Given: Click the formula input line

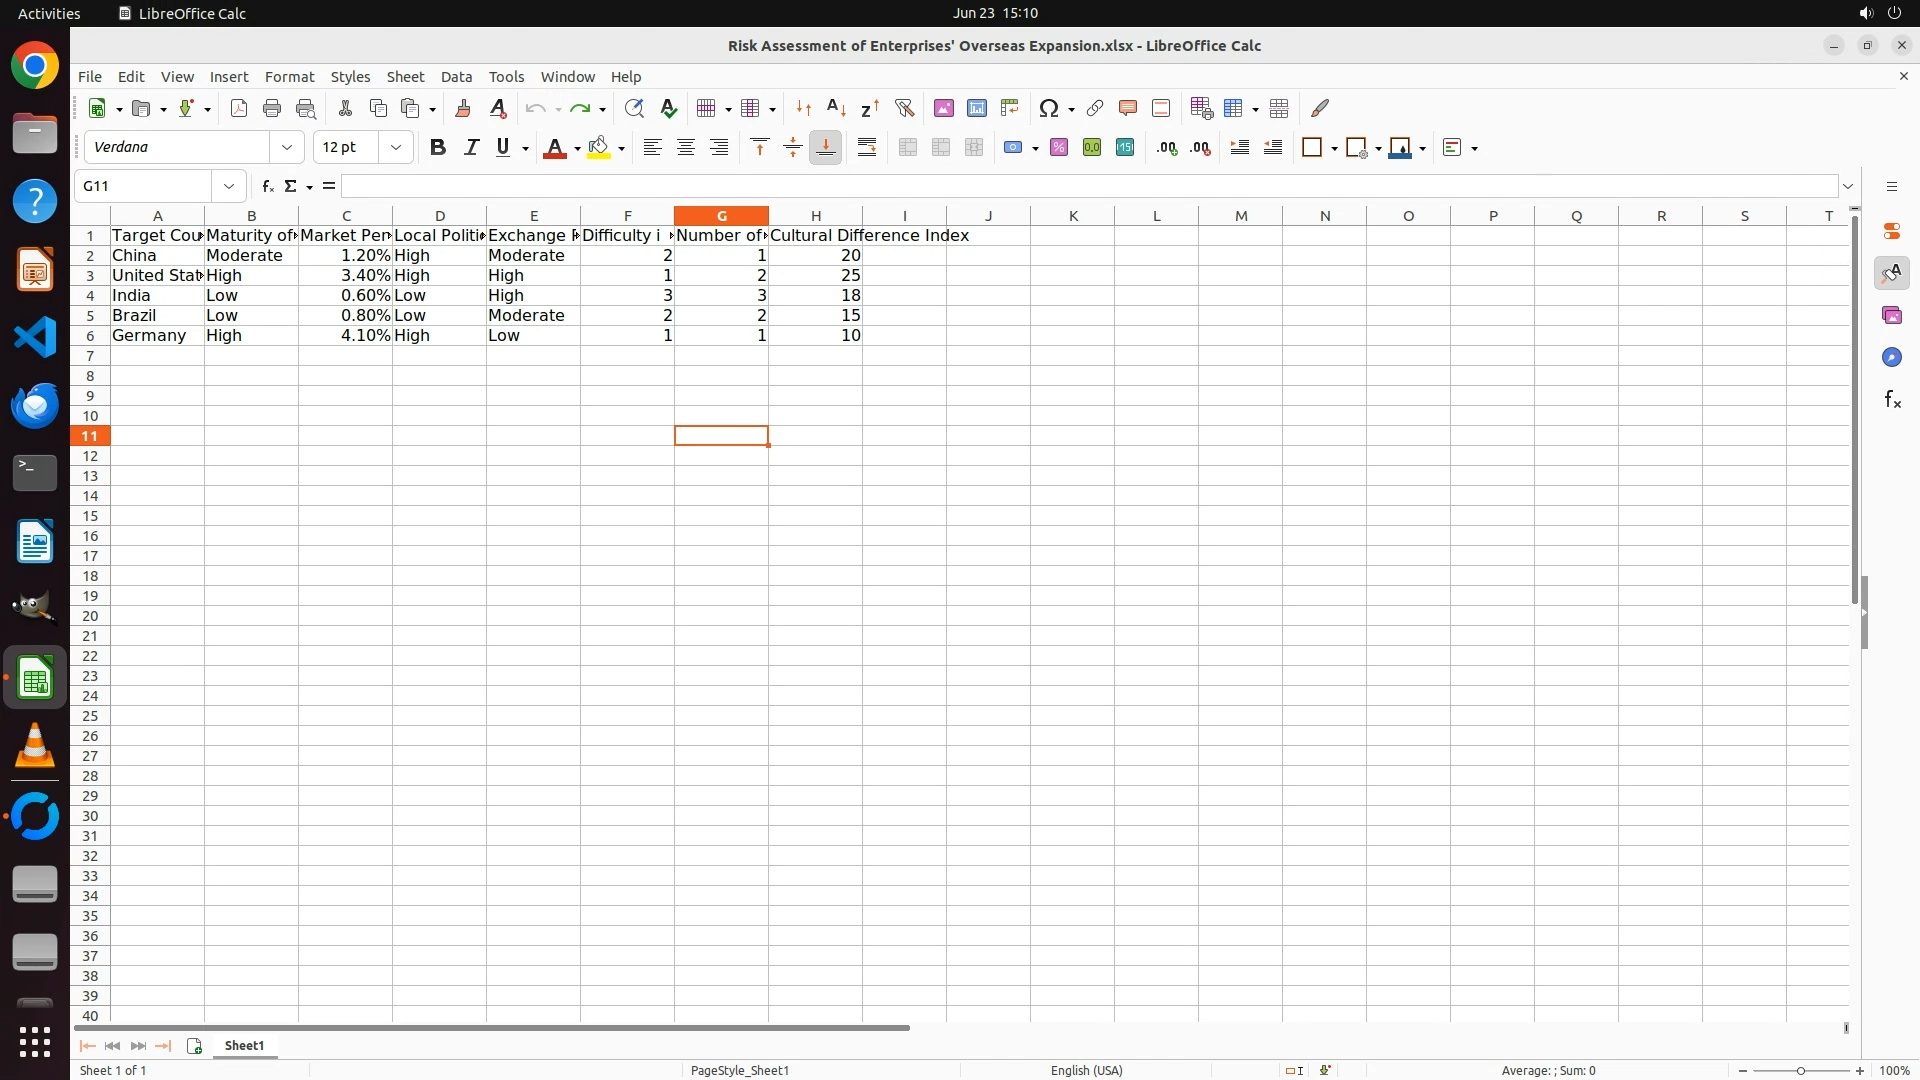Looking at the screenshot, I should (x=1088, y=186).
